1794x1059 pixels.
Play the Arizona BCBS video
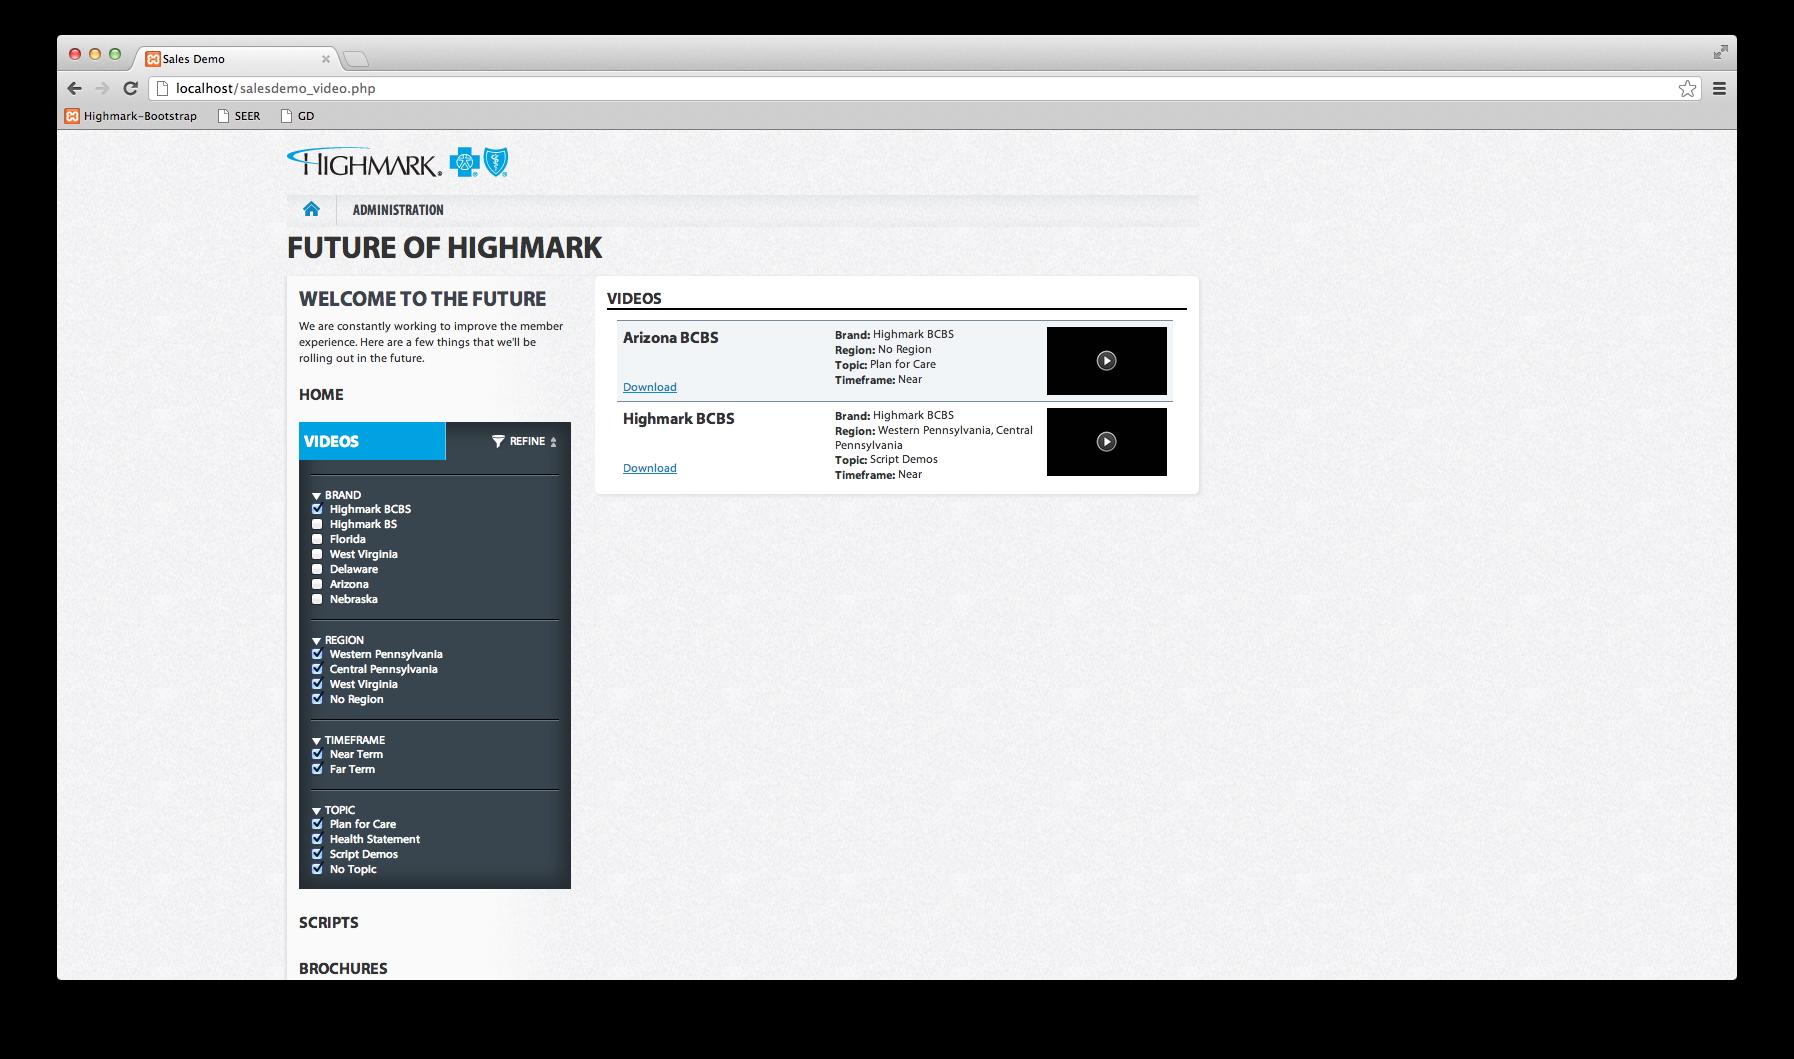tap(1106, 361)
